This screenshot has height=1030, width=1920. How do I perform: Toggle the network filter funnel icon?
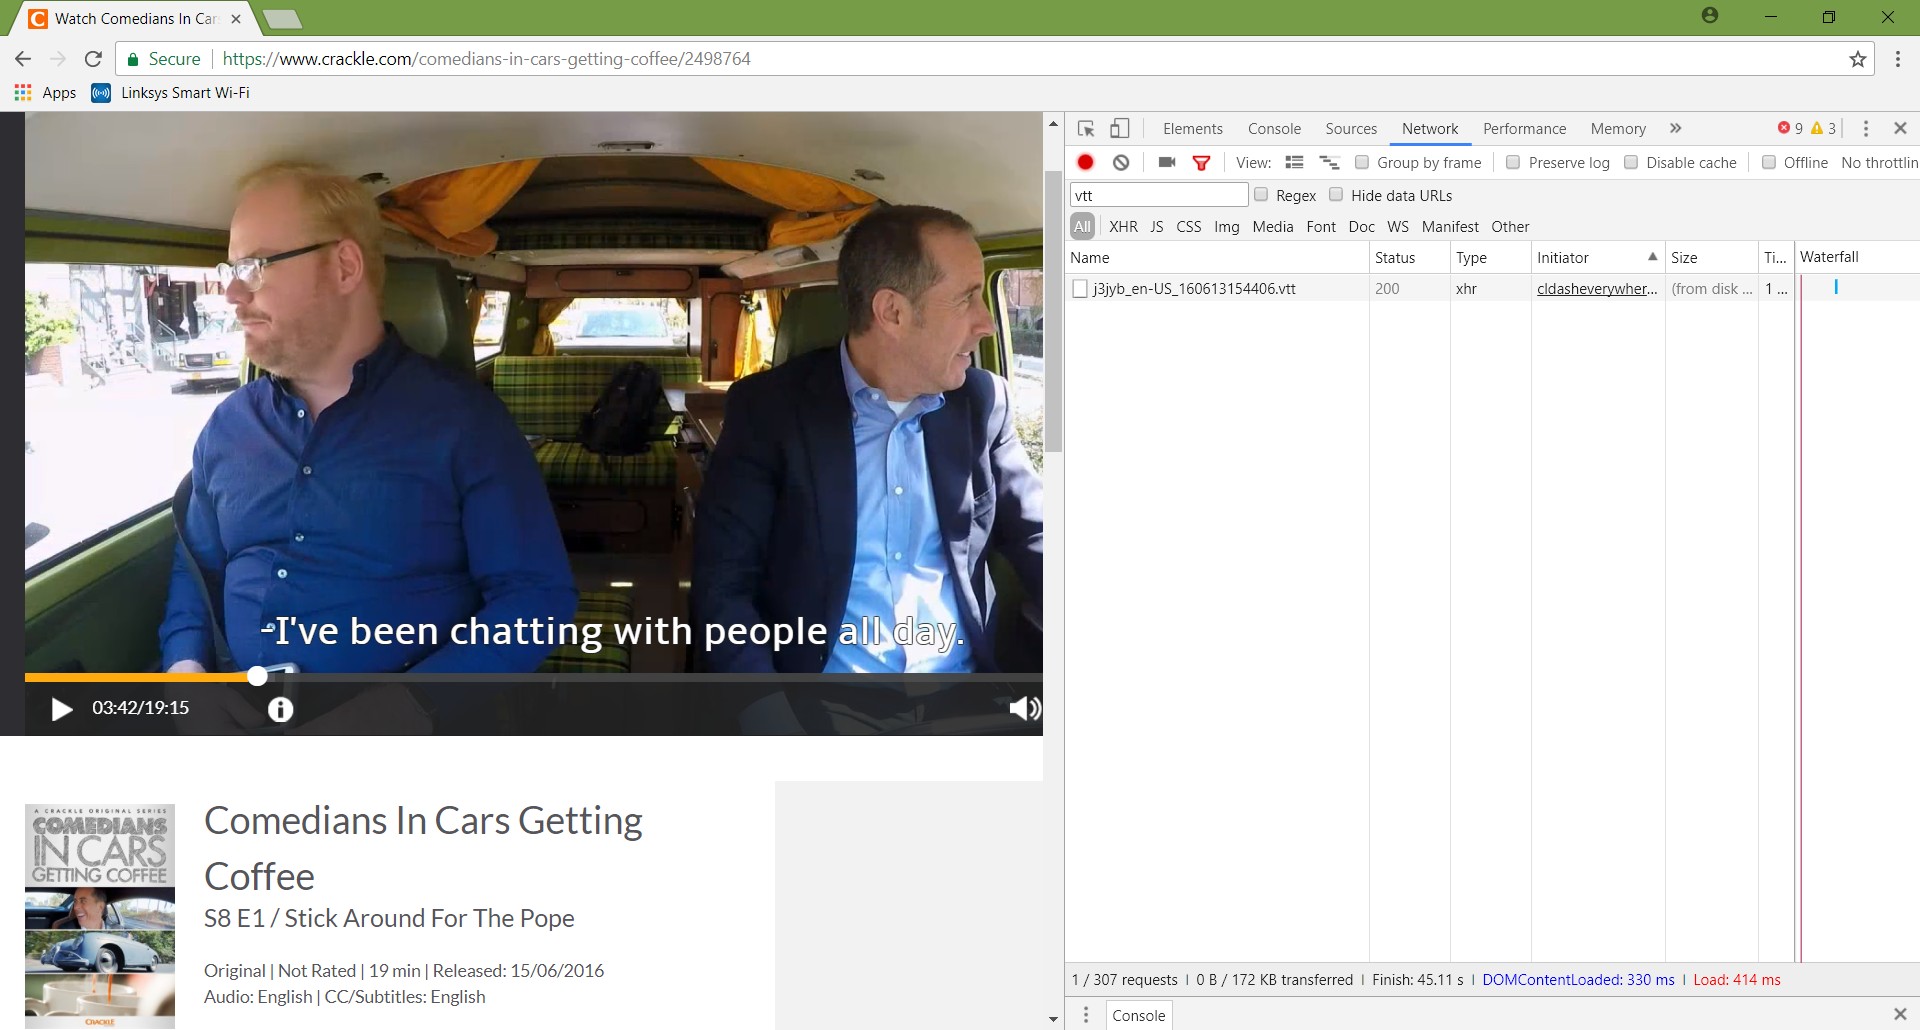(x=1201, y=163)
